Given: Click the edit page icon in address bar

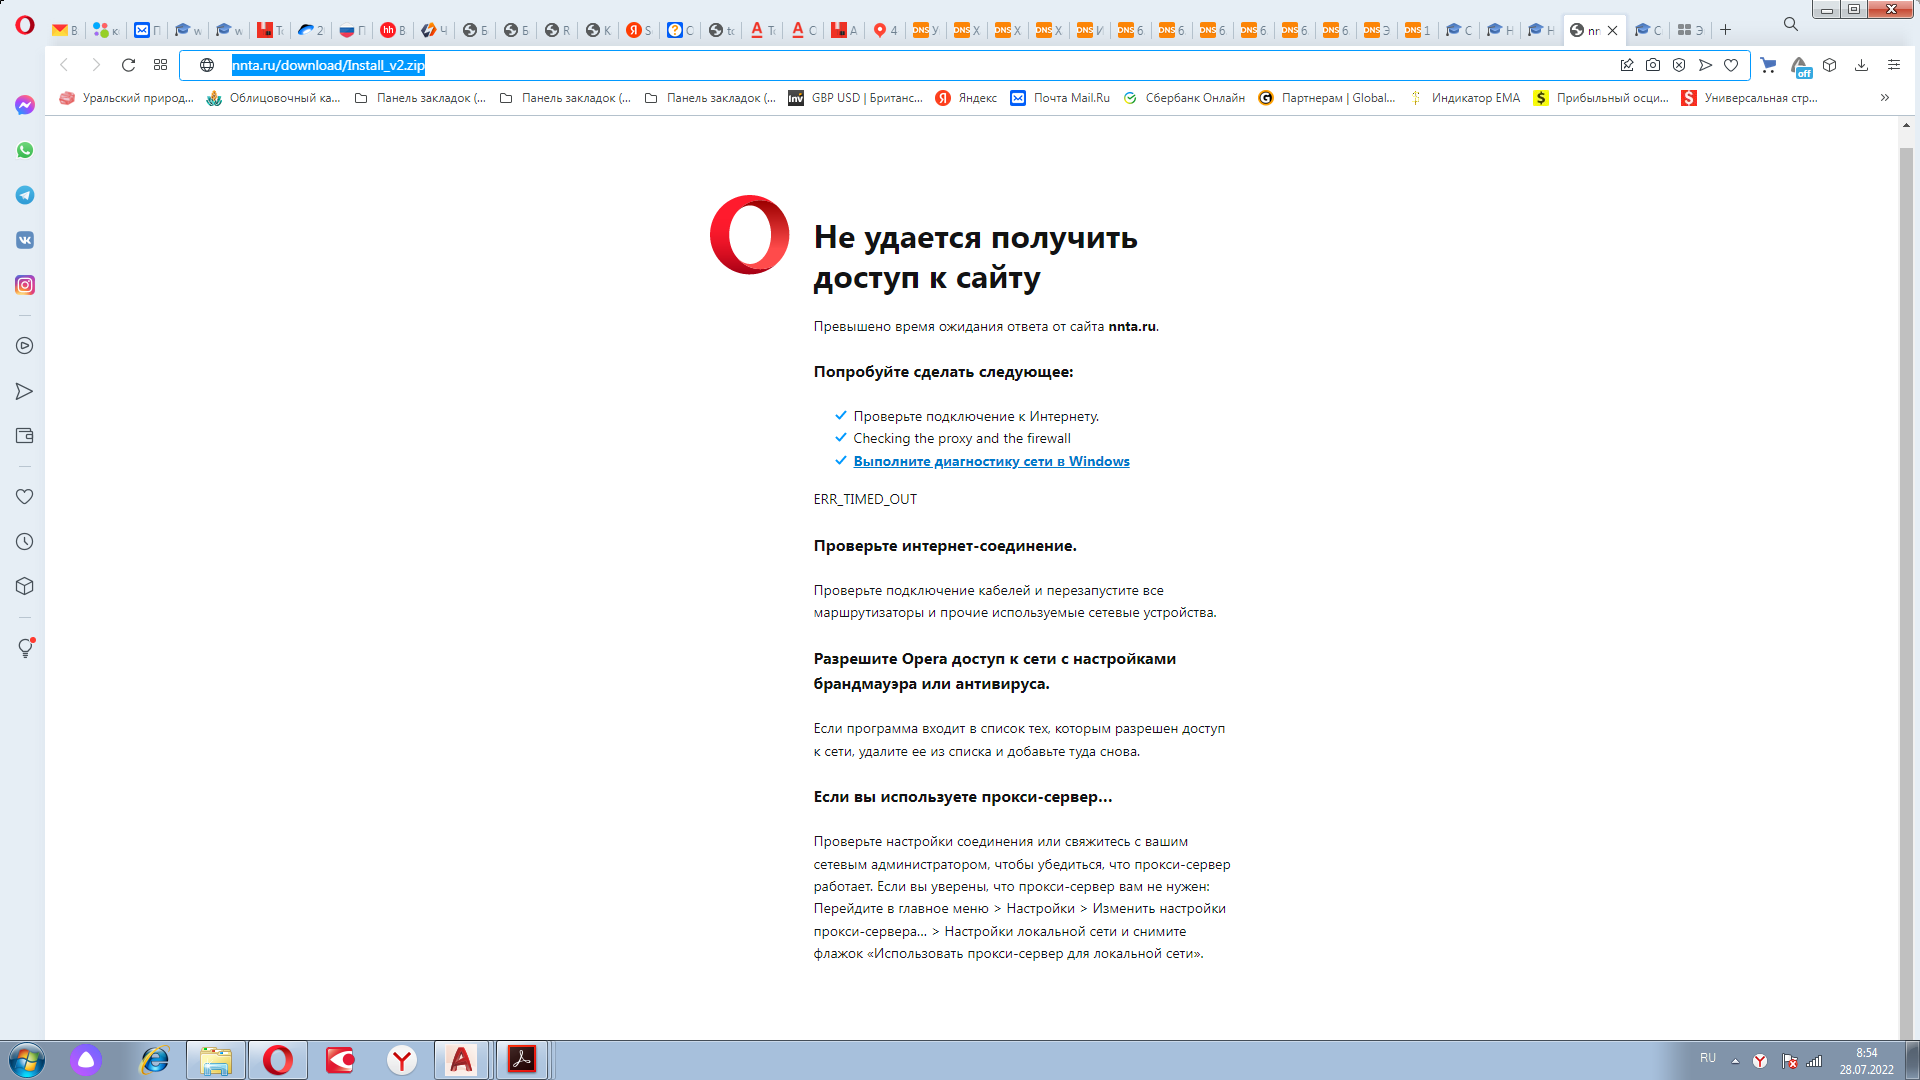Looking at the screenshot, I should (1627, 65).
